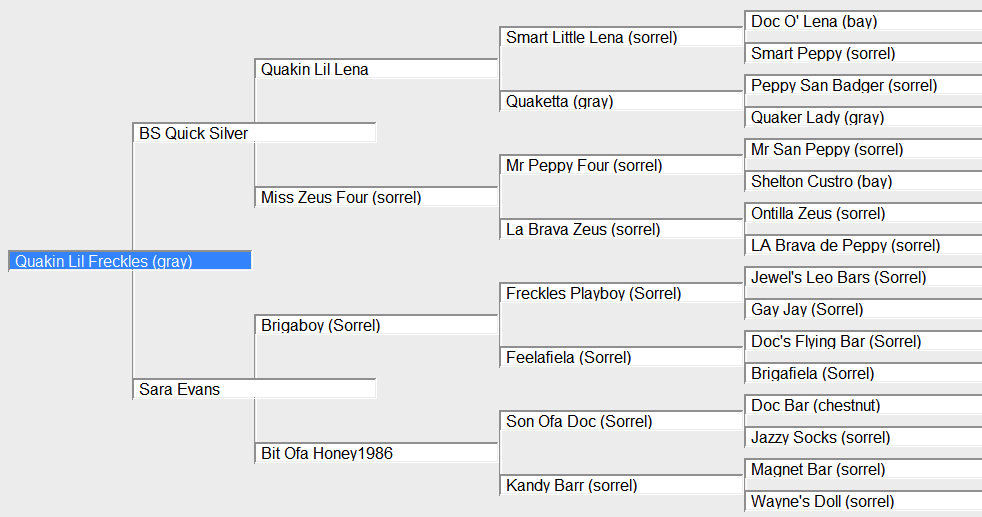
Task: Select La Brava Zeus (sorrel)
Action: pos(621,229)
